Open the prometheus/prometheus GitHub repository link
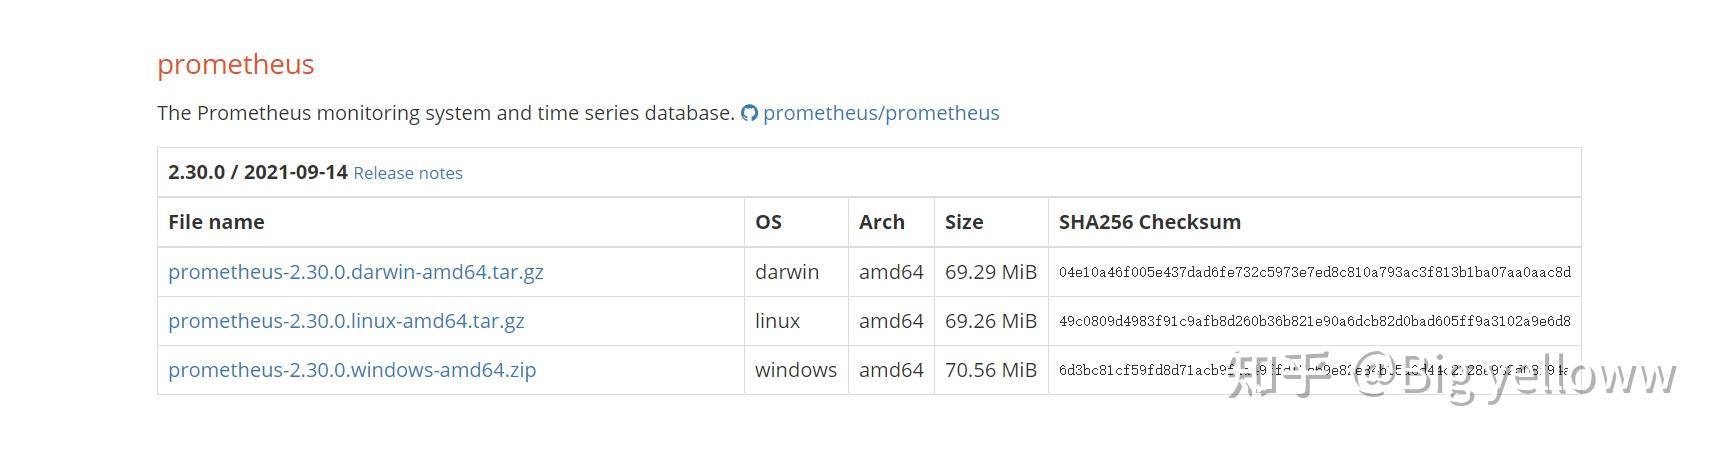The image size is (1720, 452). 880,113
